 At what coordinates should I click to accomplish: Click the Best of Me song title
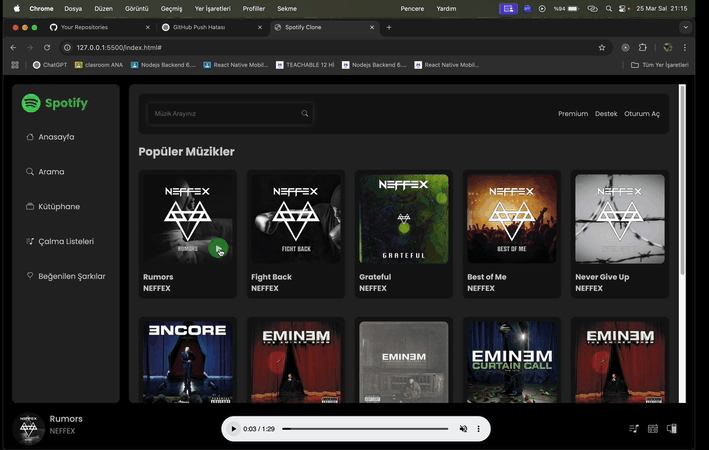click(487, 277)
